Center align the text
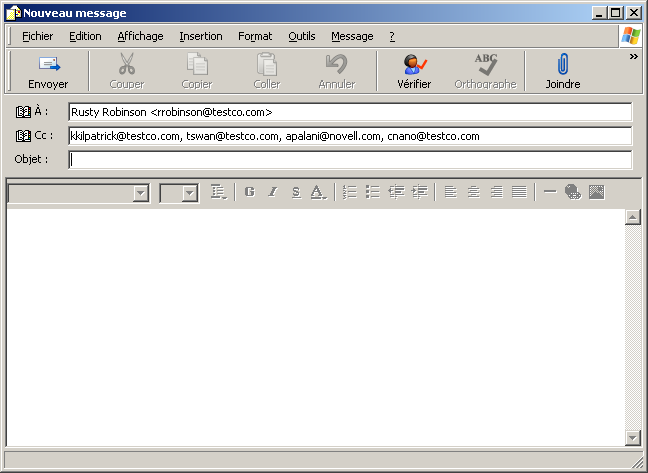648x473 pixels. pos(474,192)
